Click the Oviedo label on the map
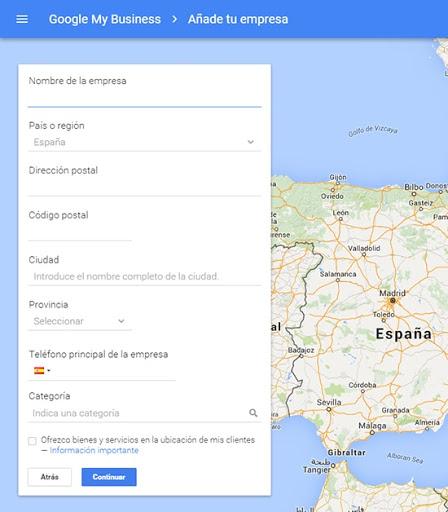 pos(332,196)
